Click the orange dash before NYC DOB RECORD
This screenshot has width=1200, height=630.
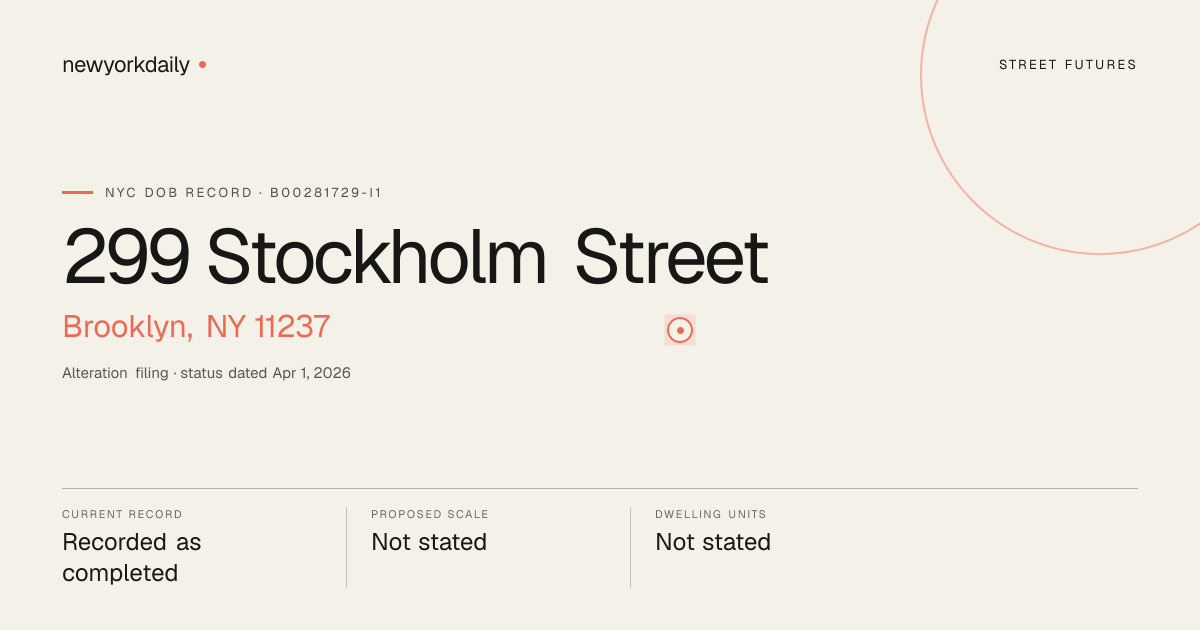point(77,192)
